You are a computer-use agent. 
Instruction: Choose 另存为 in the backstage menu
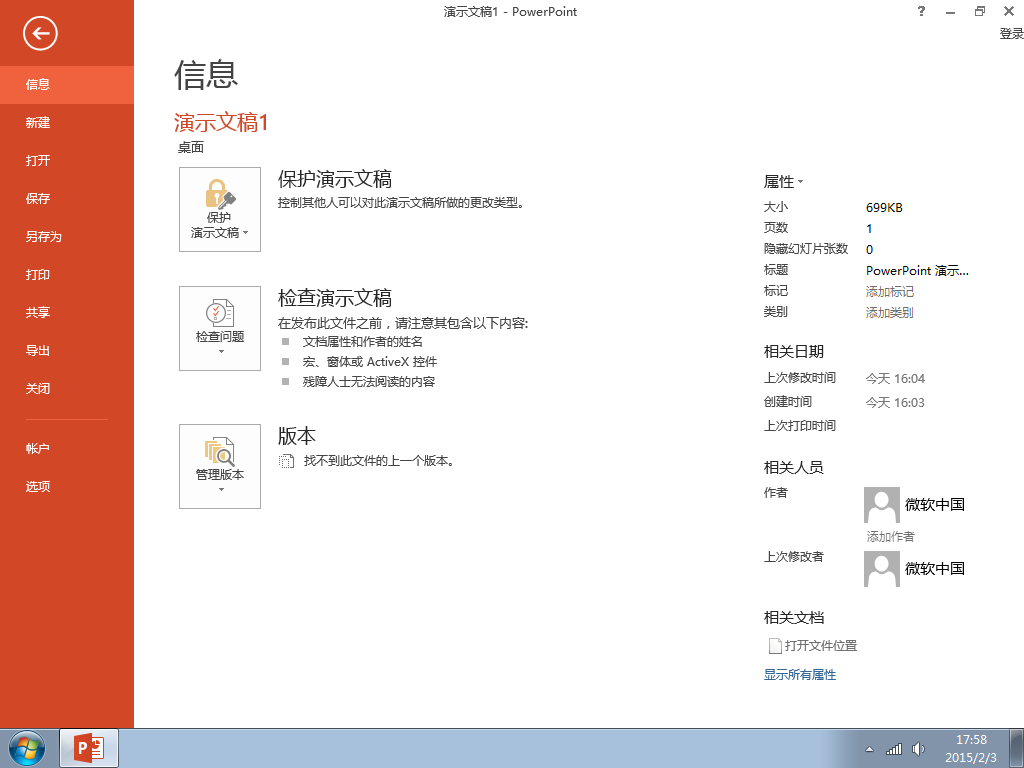67,236
